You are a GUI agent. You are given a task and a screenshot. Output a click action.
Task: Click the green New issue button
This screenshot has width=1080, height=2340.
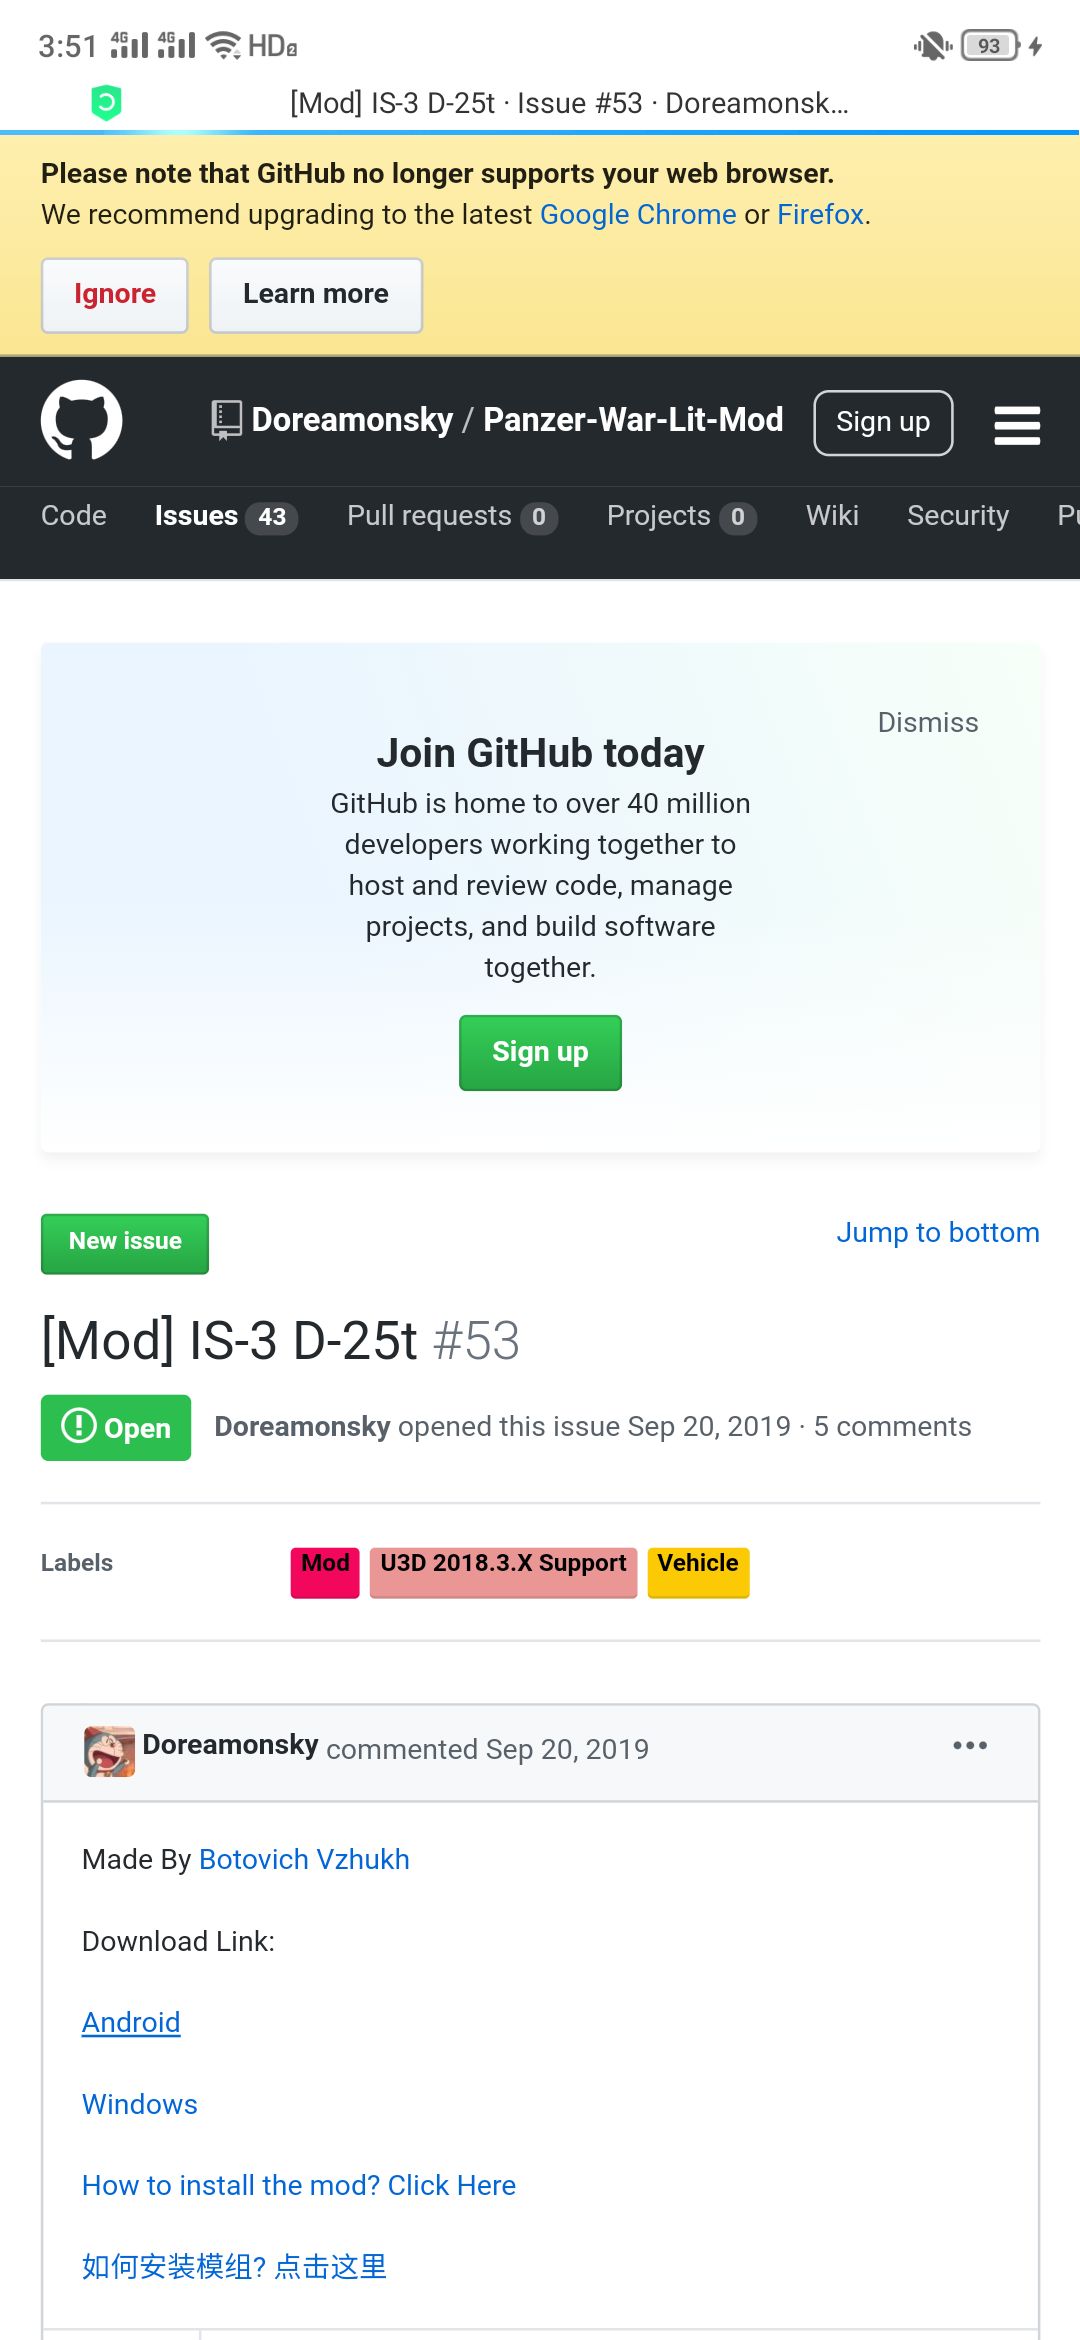point(125,1243)
